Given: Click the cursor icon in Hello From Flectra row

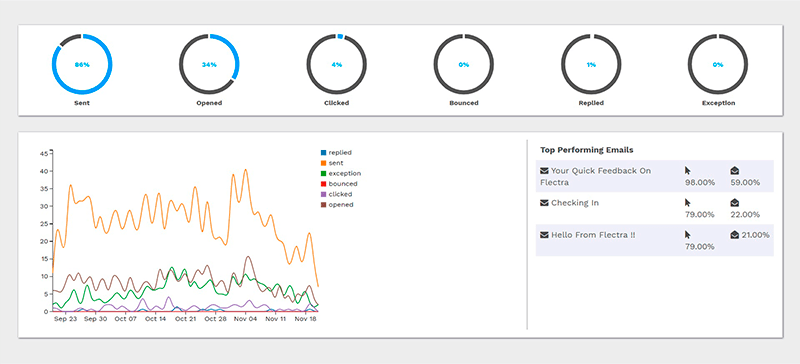Looking at the screenshot, I should point(688,235).
